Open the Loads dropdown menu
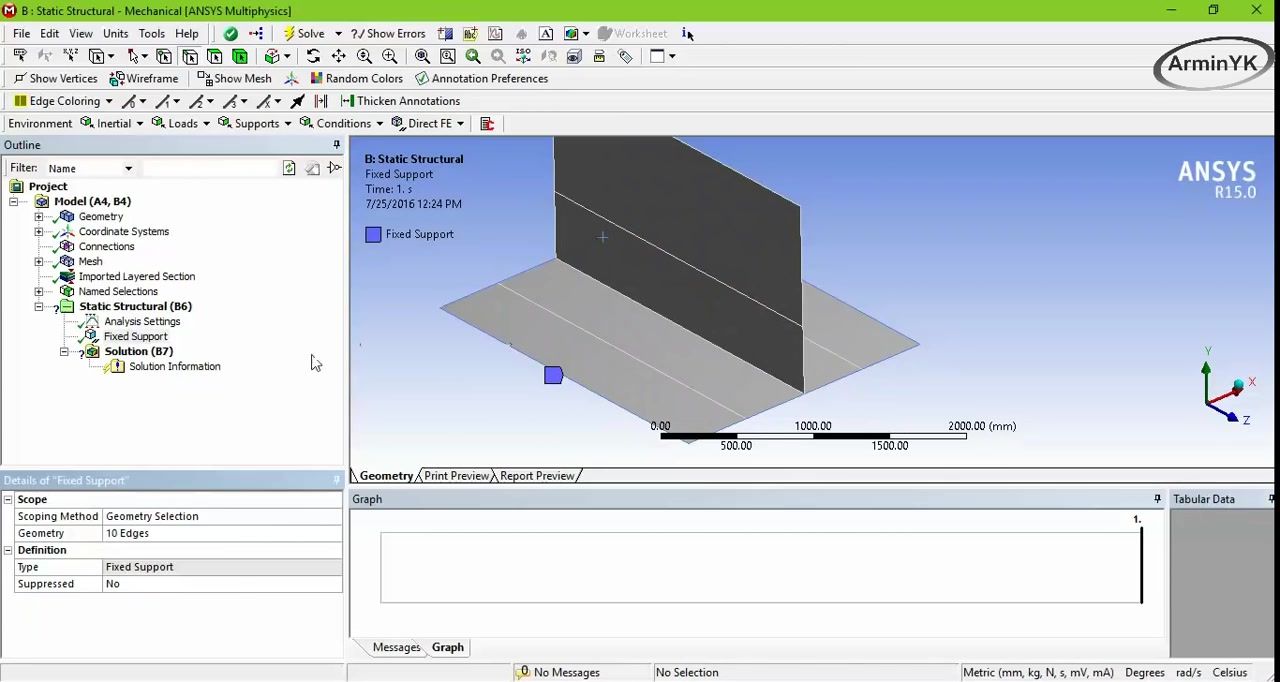1280x682 pixels. (206, 123)
